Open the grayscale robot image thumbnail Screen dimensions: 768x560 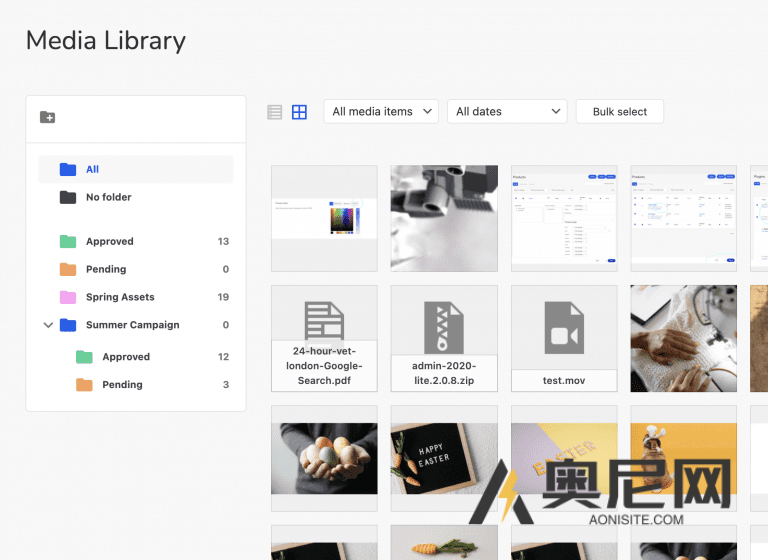[444, 219]
